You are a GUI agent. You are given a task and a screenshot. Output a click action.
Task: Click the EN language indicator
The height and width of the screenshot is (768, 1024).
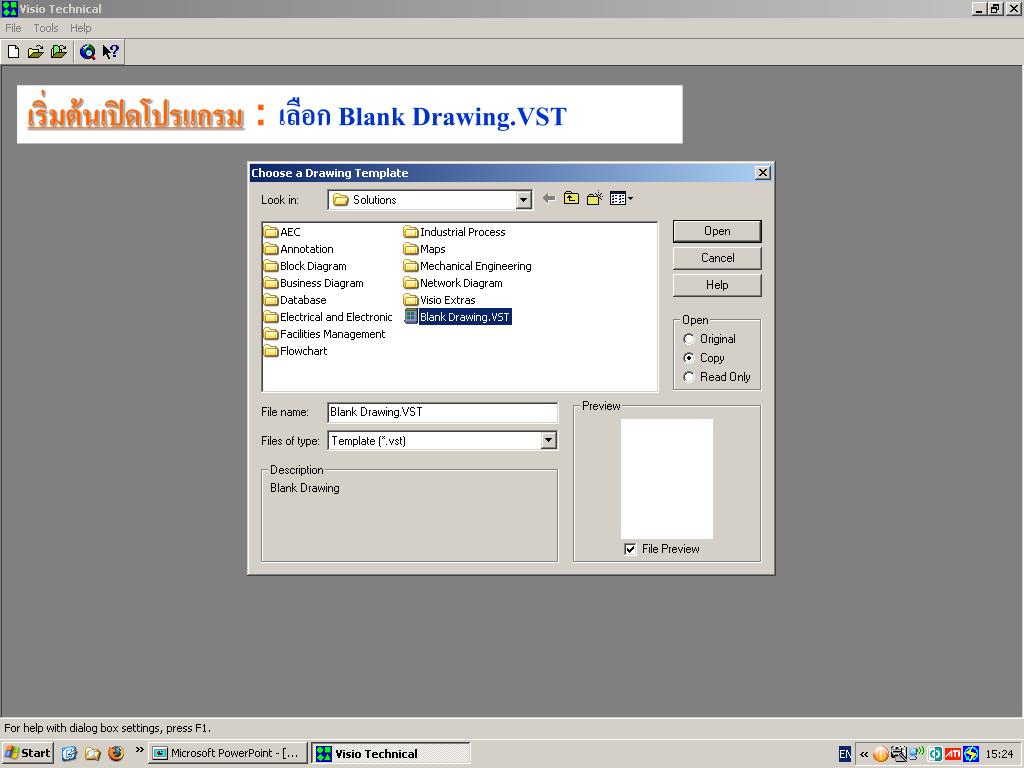(844, 754)
